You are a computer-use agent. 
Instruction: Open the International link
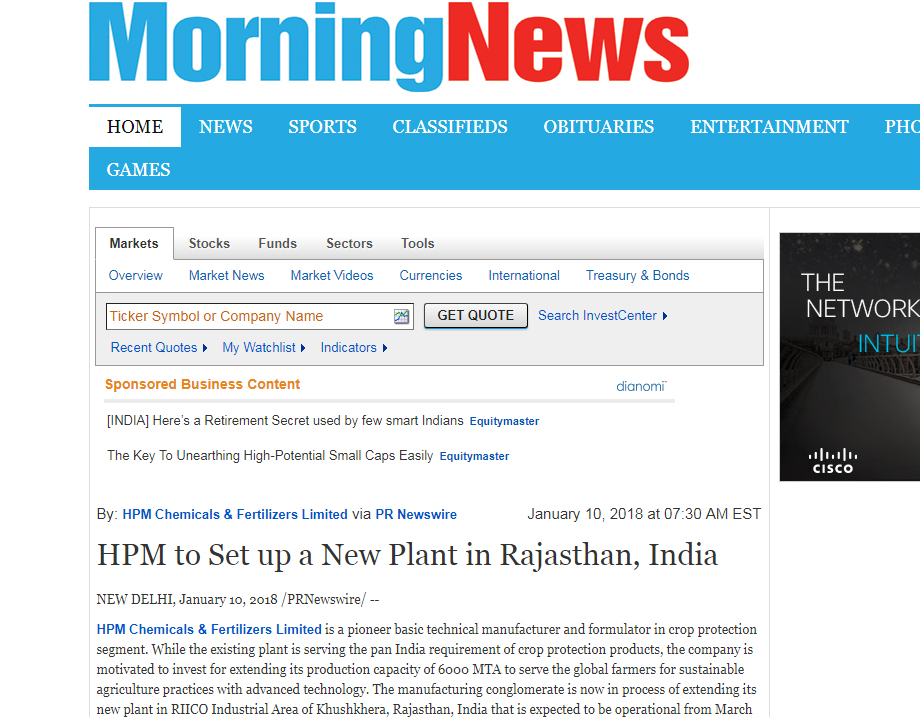[x=524, y=276]
